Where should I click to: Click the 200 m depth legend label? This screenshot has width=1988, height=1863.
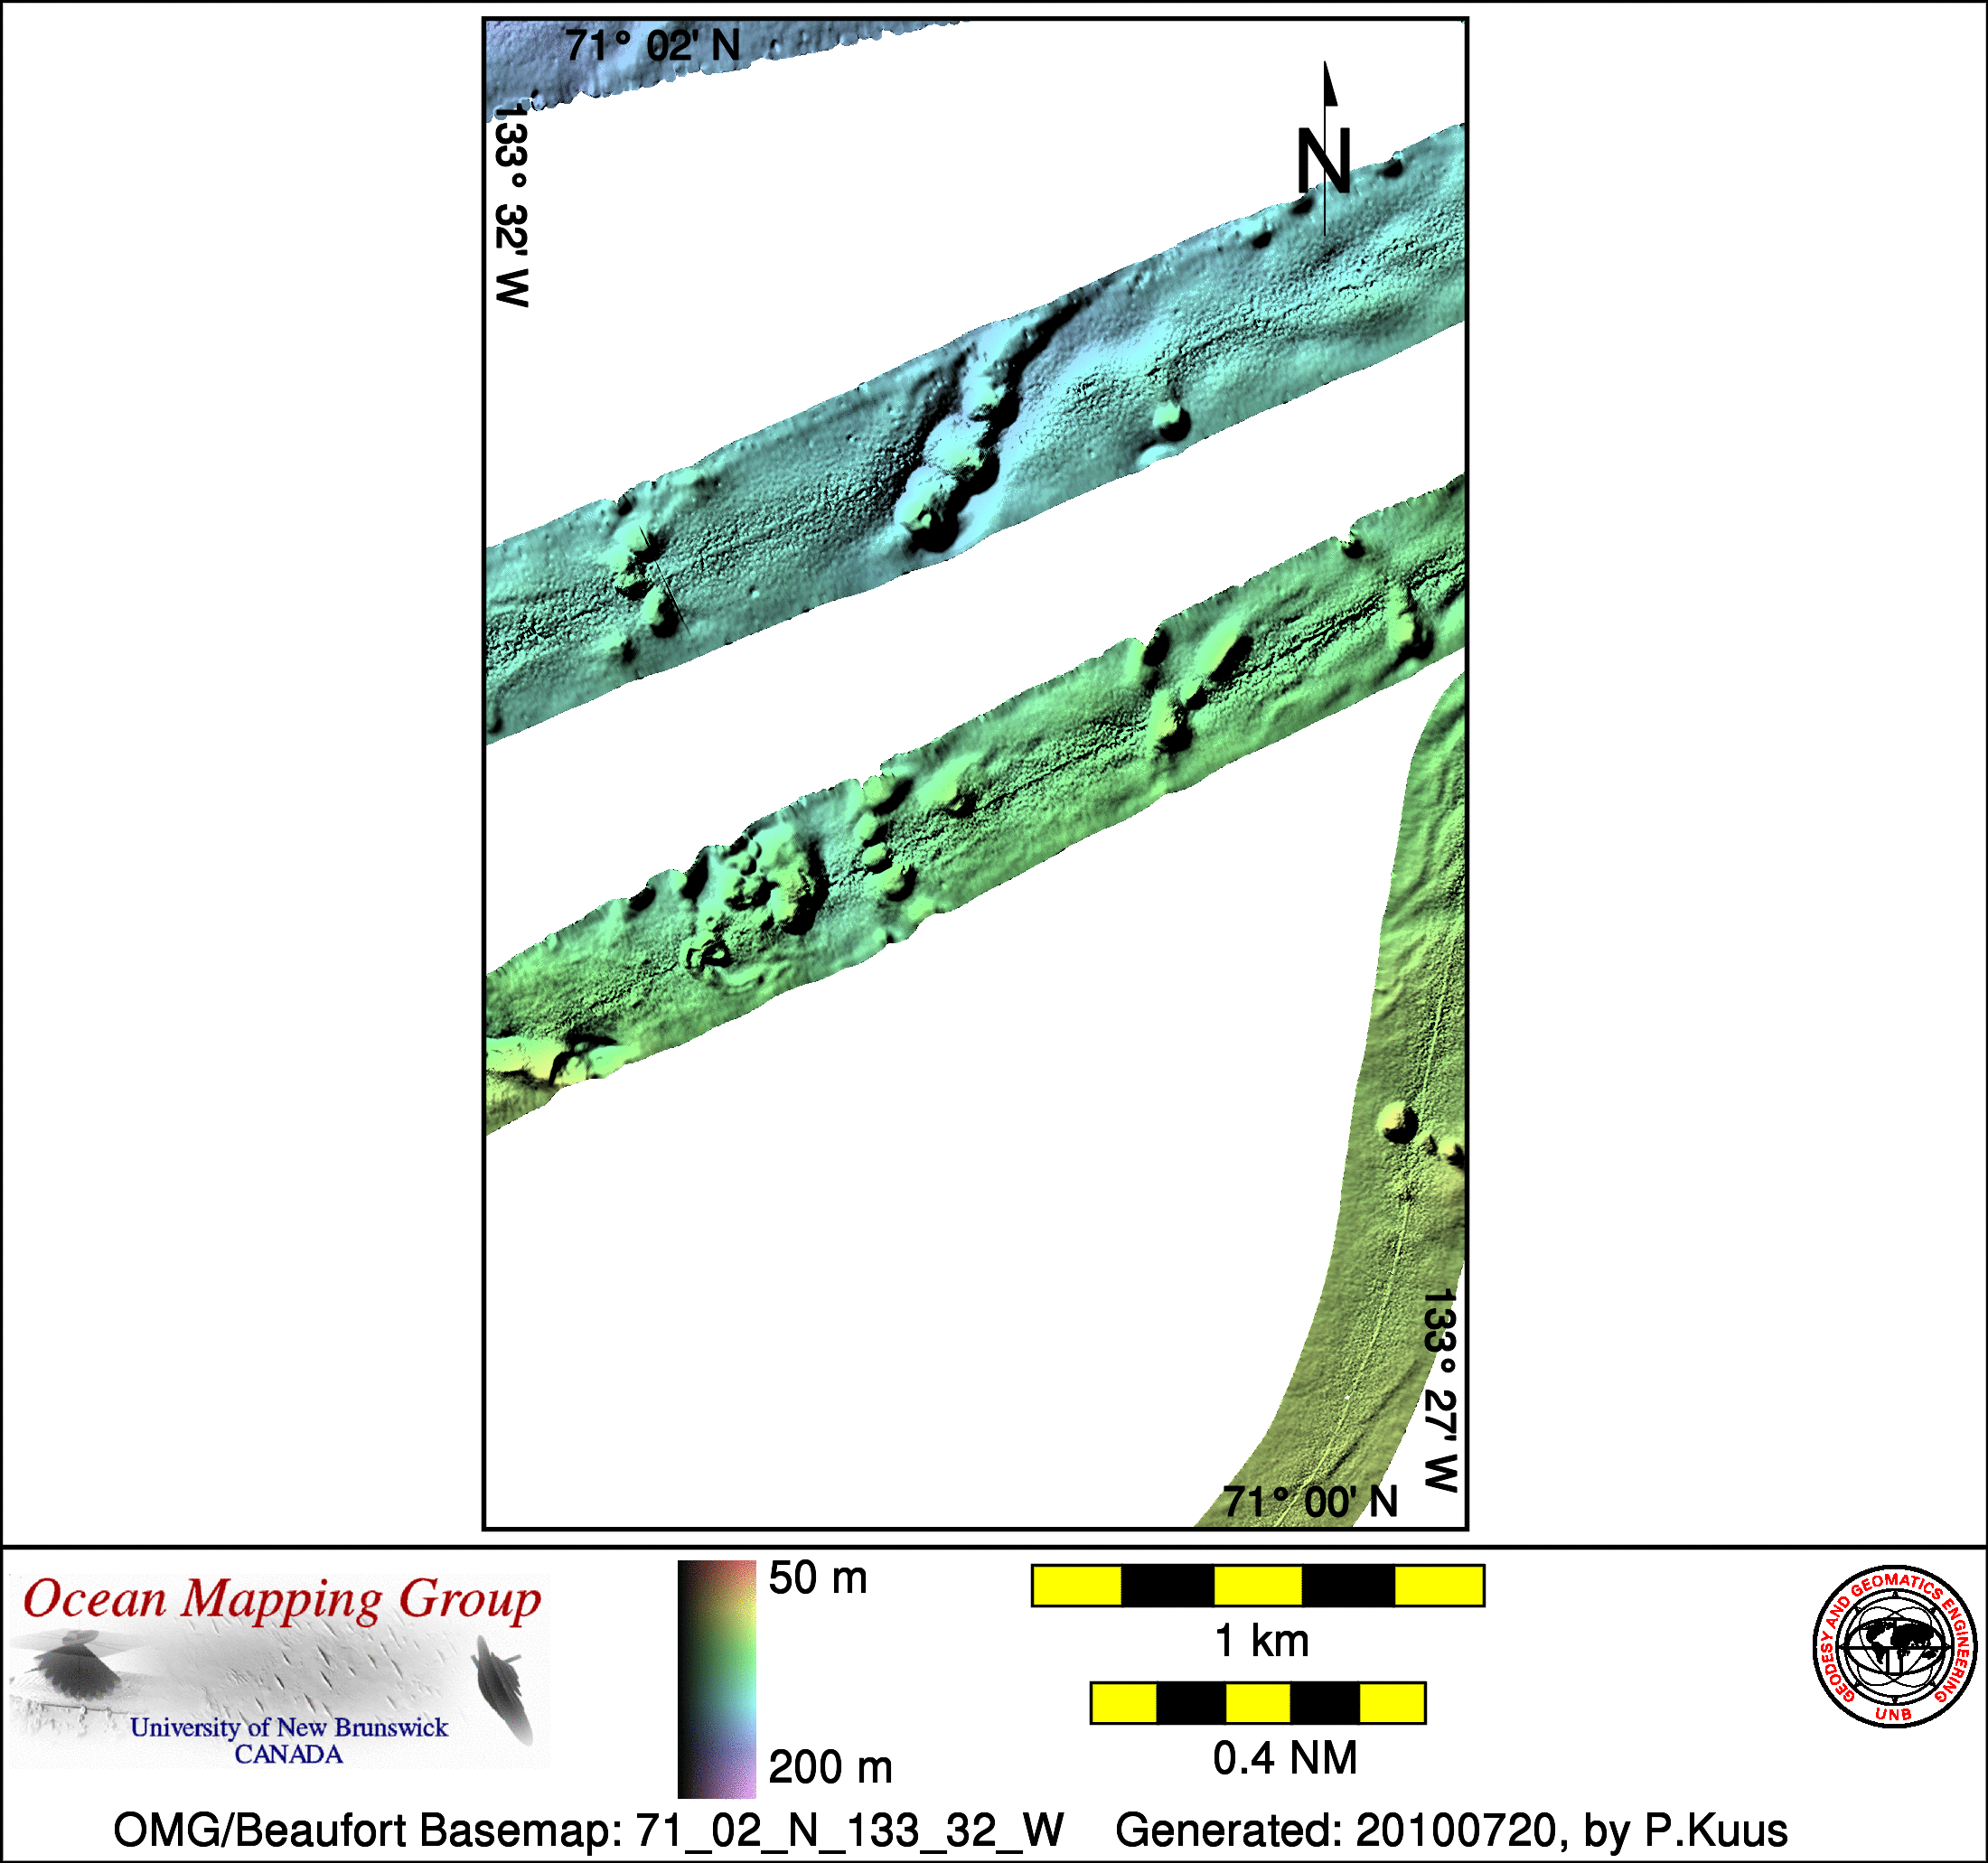830,1767
